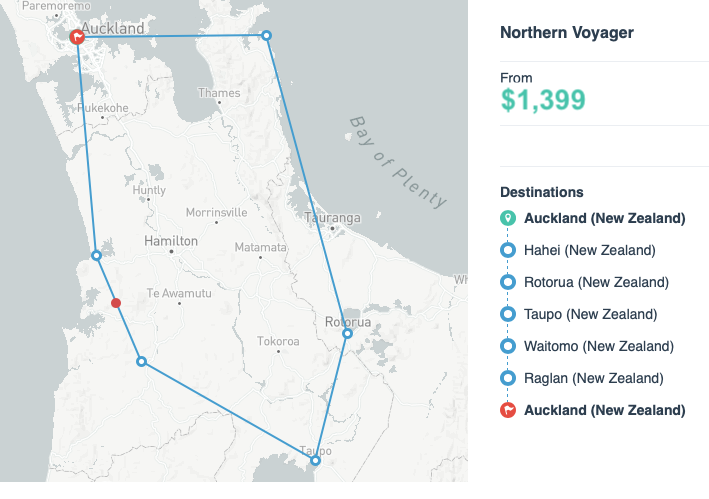Click the Rotorua waypoint circle on map
Screen dimensions: 709x499
(x=347, y=334)
